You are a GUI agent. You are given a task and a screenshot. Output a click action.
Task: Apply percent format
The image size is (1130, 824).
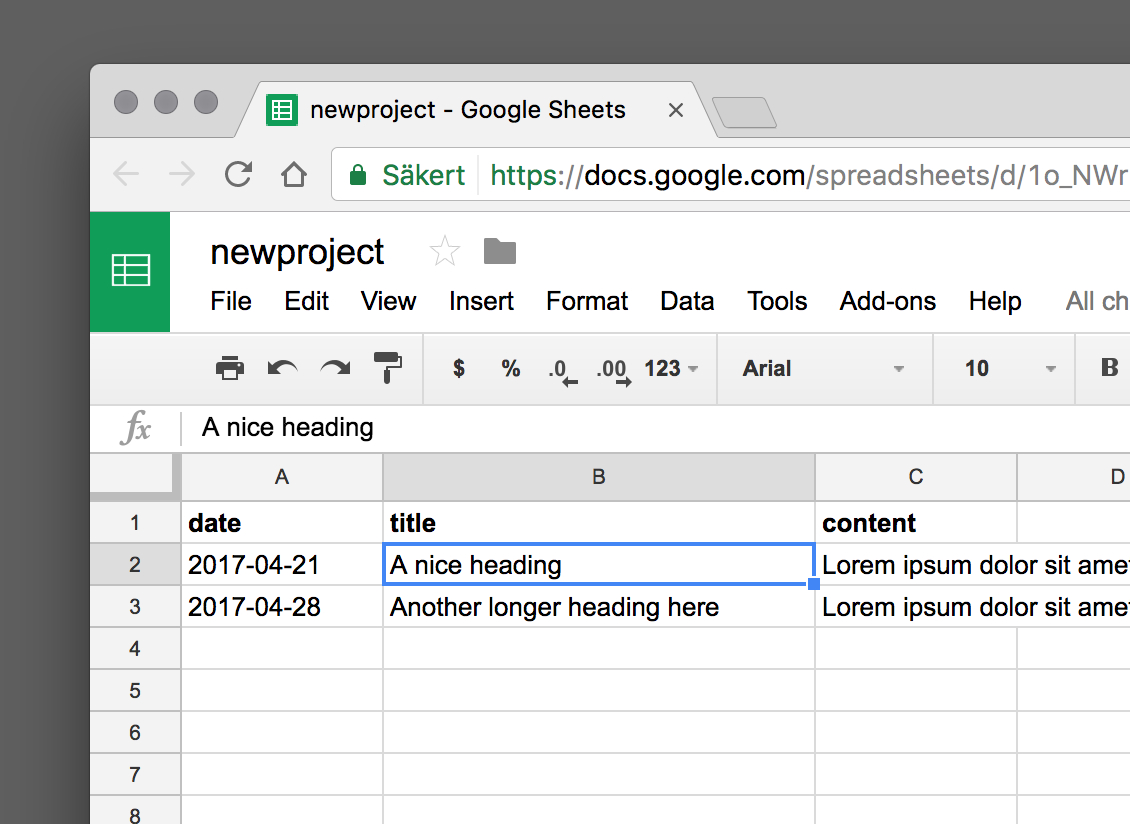coord(511,368)
